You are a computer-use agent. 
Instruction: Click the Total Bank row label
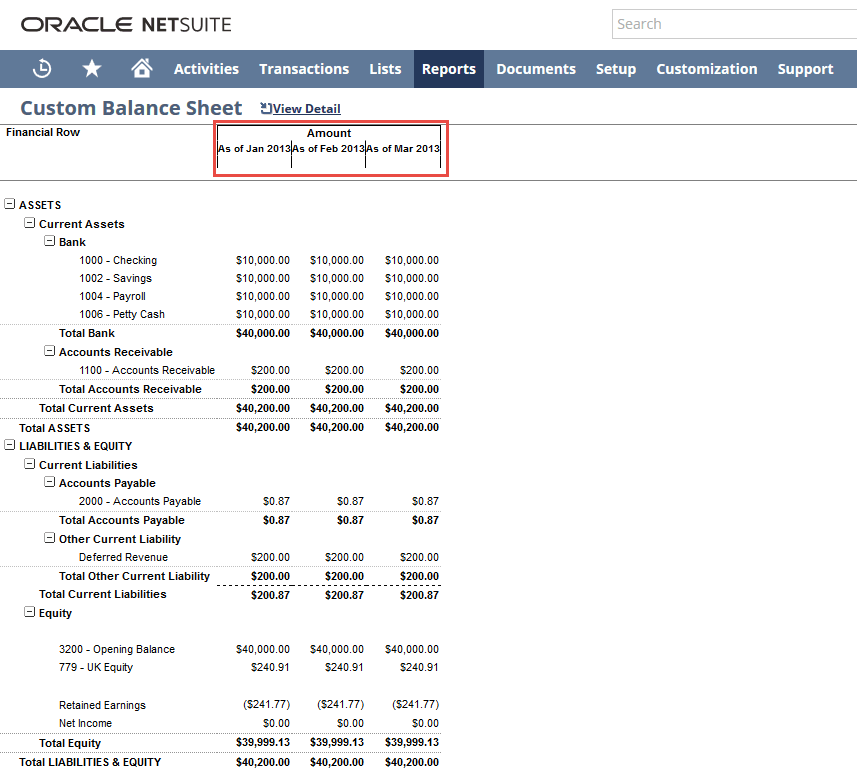(87, 333)
